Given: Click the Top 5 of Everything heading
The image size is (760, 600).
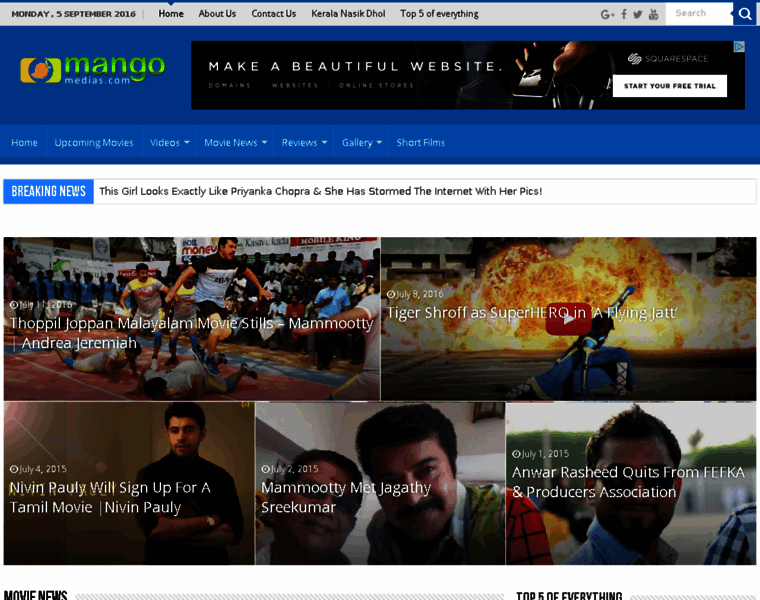Looking at the screenshot, I should (x=569, y=596).
